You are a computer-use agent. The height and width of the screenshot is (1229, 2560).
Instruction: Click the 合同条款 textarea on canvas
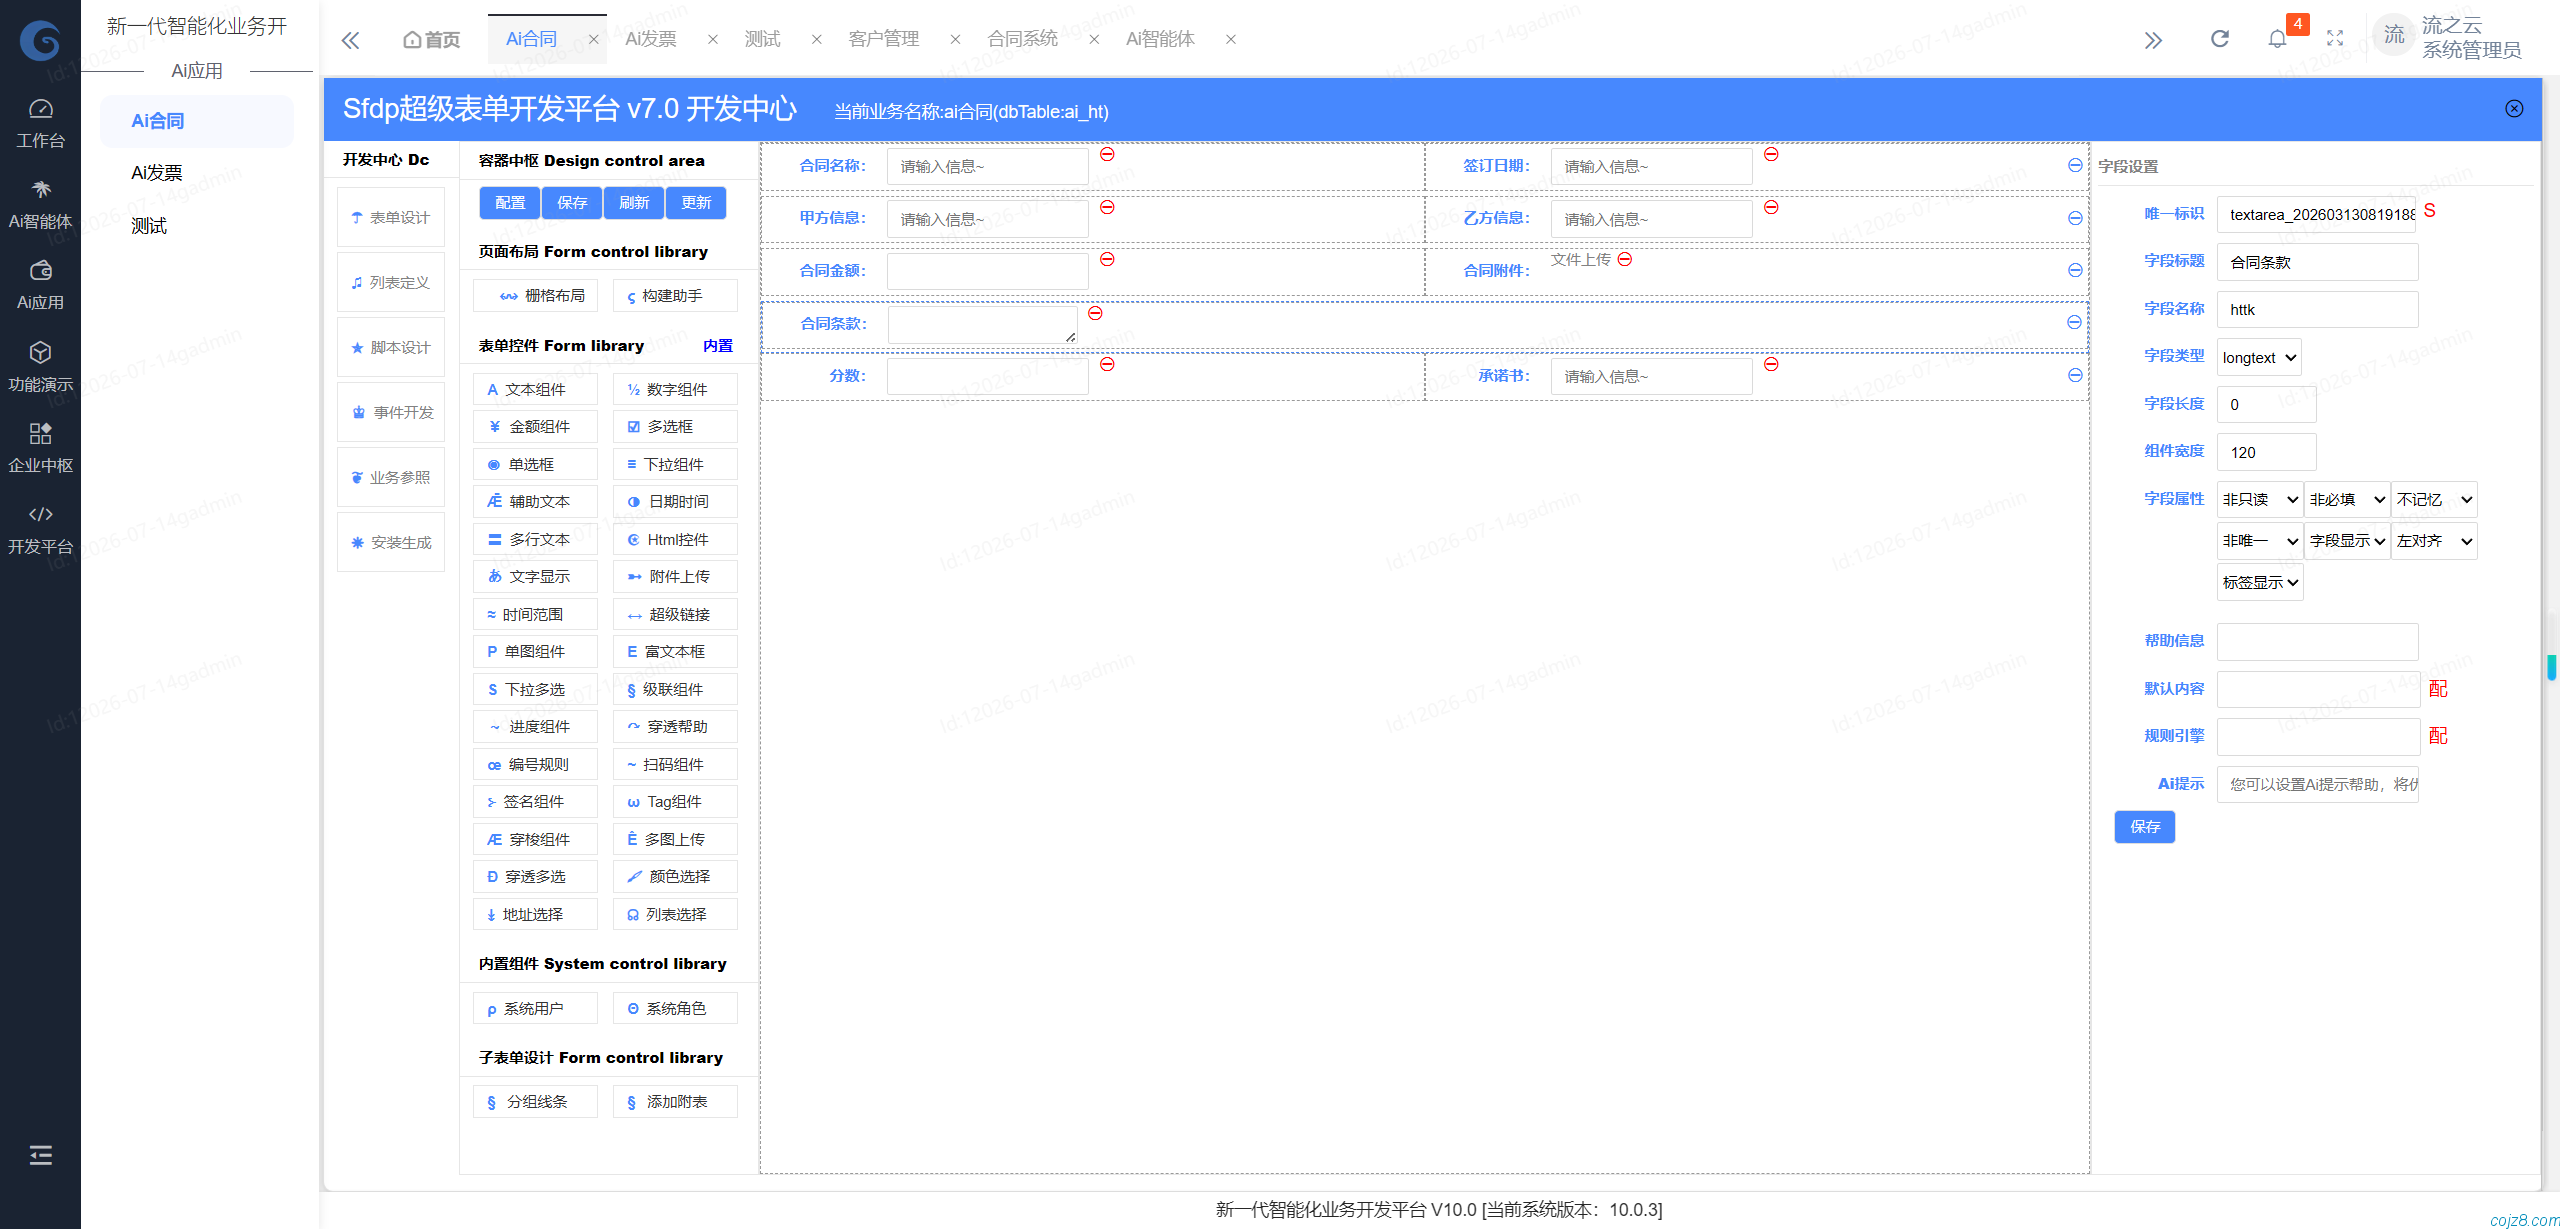[982, 325]
